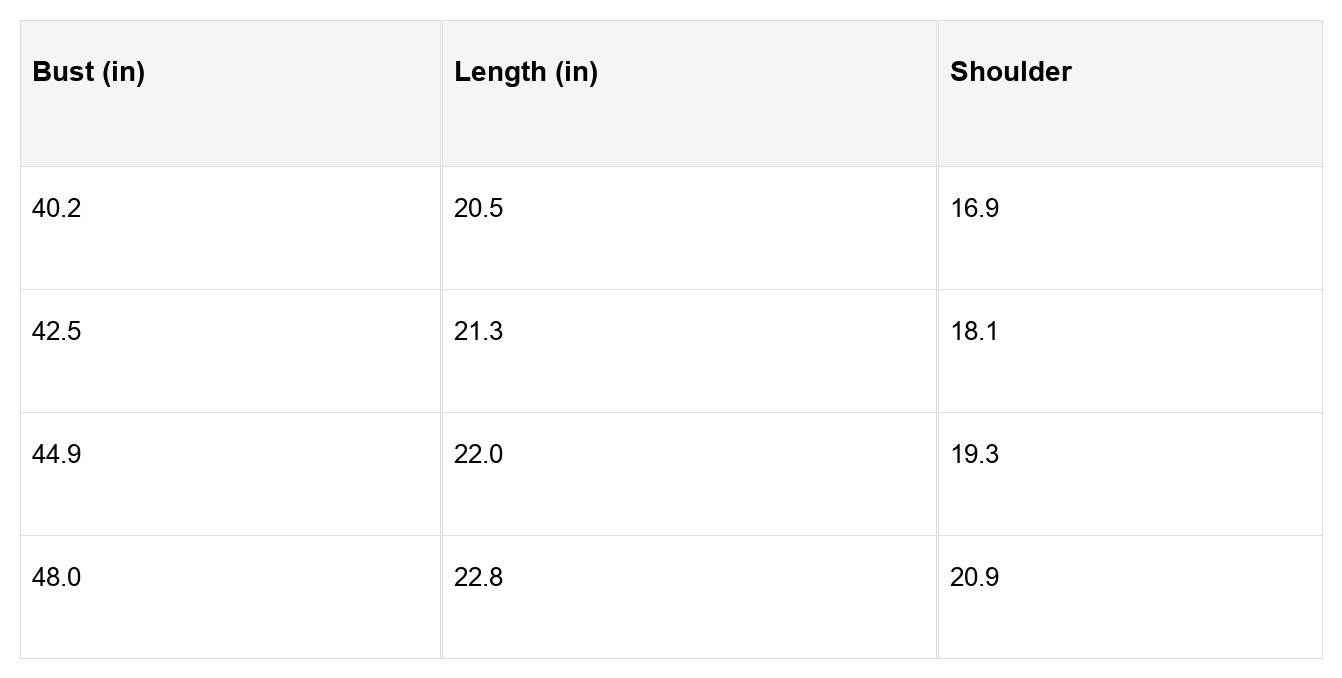This screenshot has width=1342, height=678.
Task: Click the smallest shoulder measurement cell
Action: 975,208
